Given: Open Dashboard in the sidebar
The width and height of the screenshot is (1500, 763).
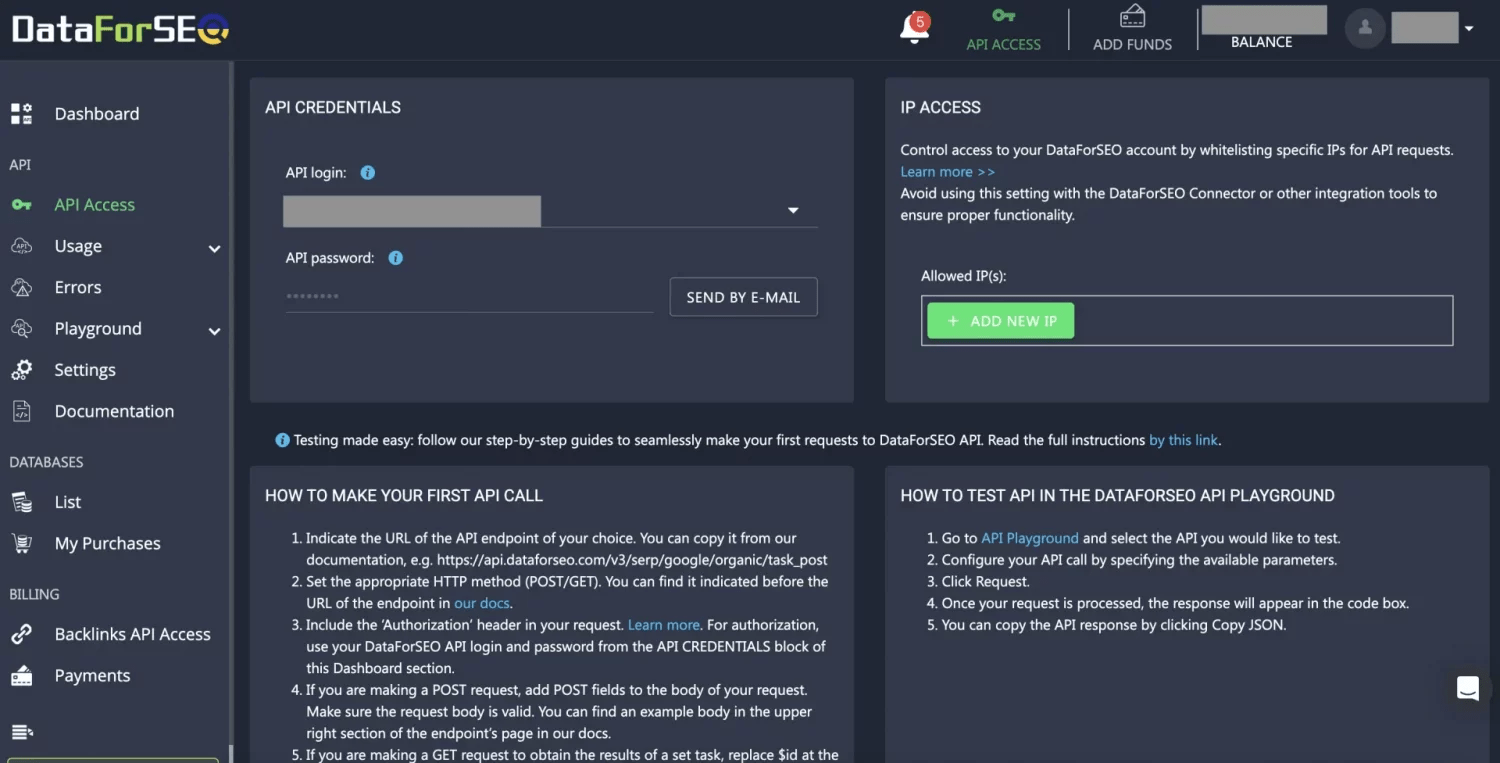Looking at the screenshot, I should [97, 114].
